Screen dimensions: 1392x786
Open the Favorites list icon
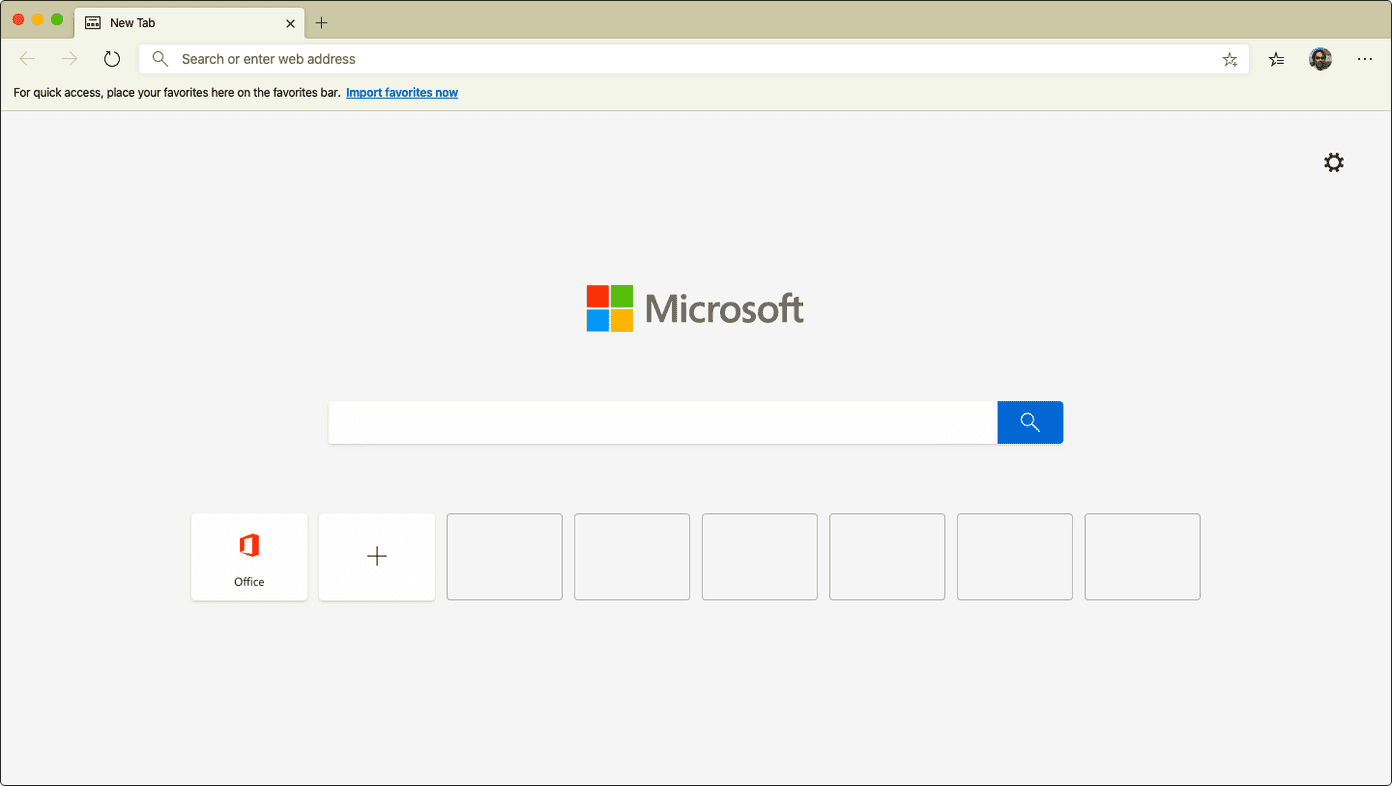point(1277,59)
